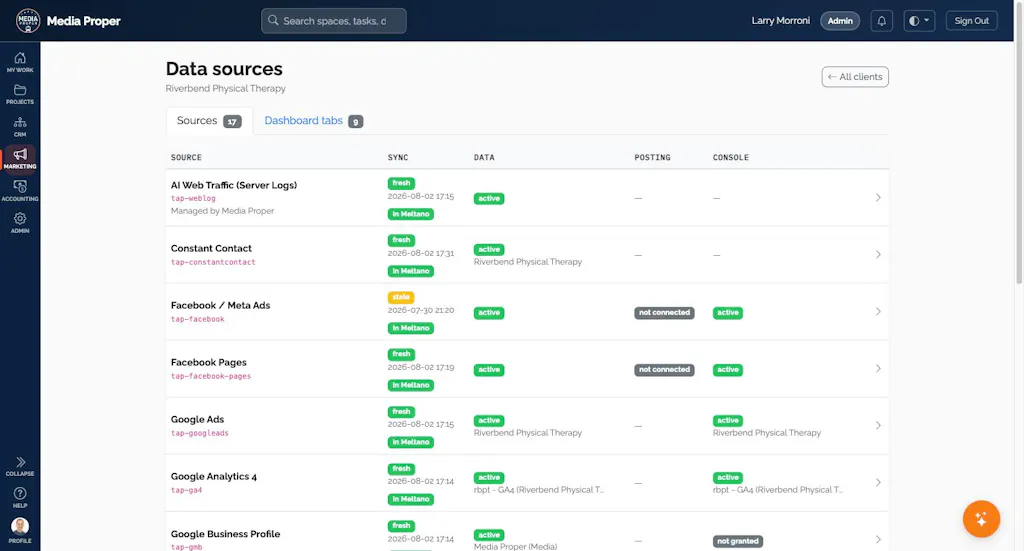The height and width of the screenshot is (551, 1024).
Task: Click the DATA column header
Action: pos(484,157)
